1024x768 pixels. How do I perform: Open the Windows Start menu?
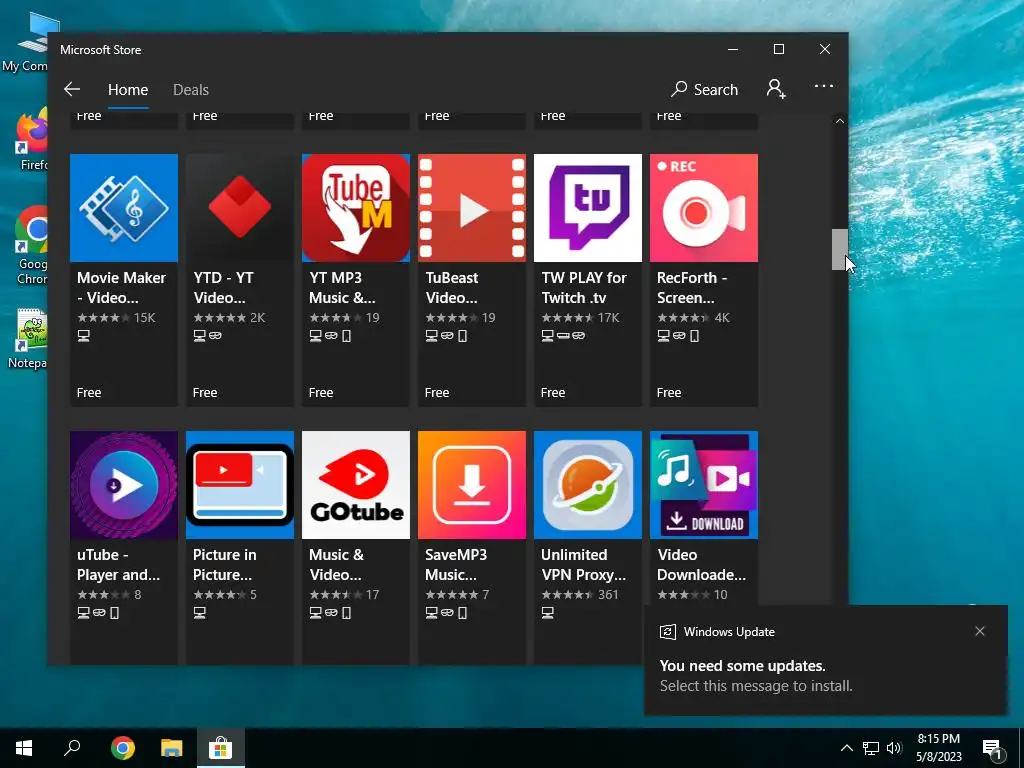coord(24,748)
